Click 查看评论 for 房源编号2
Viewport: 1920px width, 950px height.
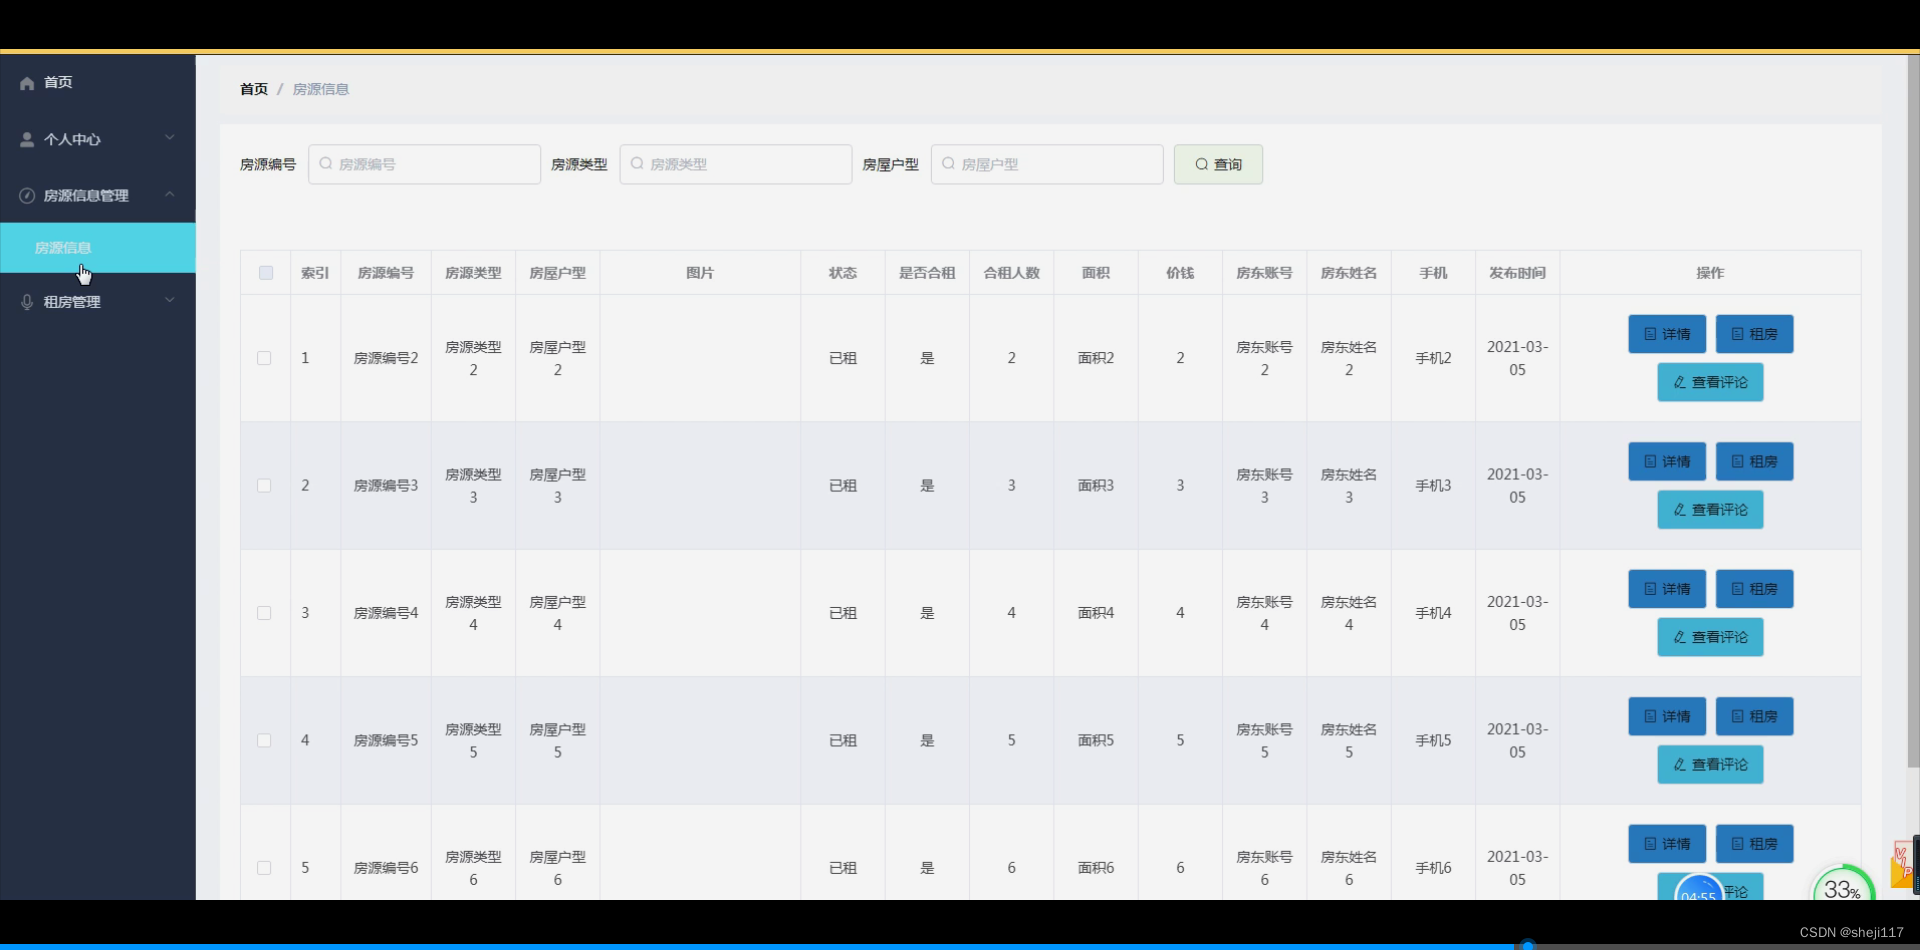1710,382
